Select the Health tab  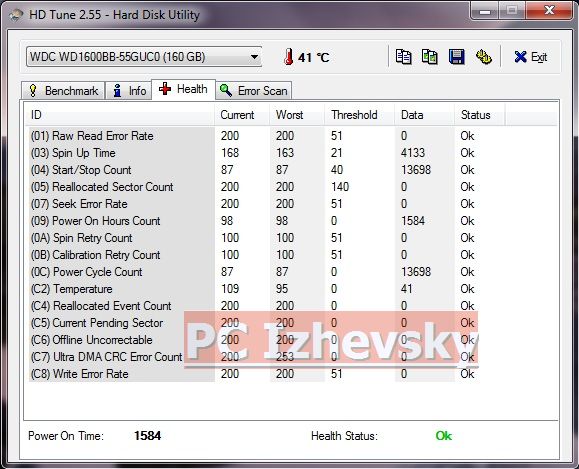coord(184,89)
